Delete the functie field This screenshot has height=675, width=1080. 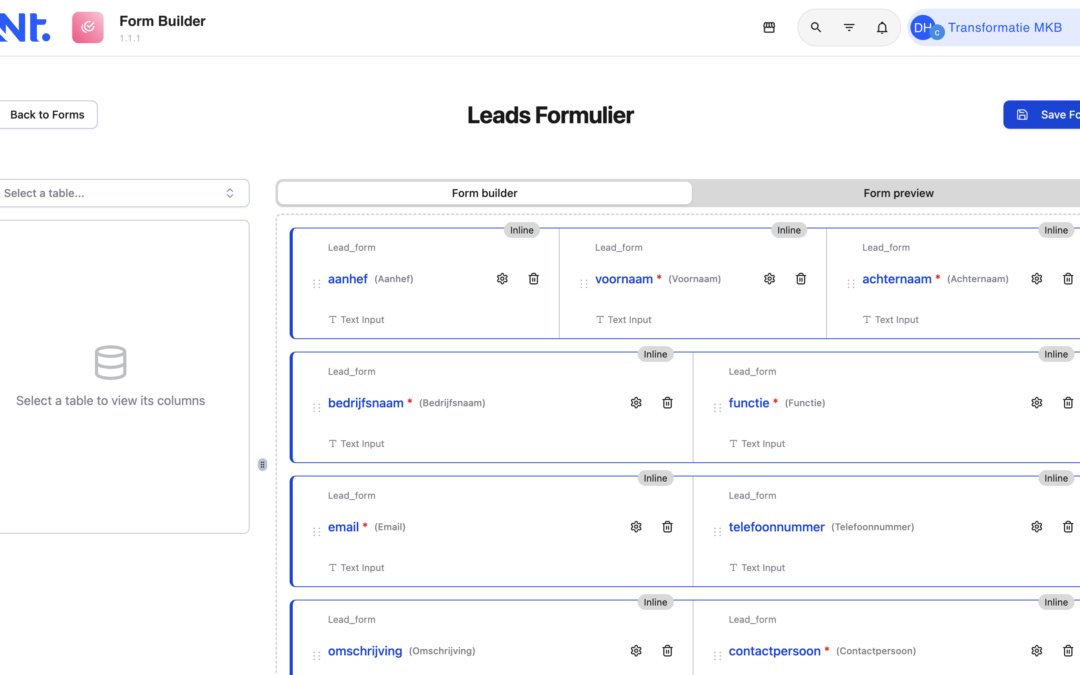[1068, 403]
